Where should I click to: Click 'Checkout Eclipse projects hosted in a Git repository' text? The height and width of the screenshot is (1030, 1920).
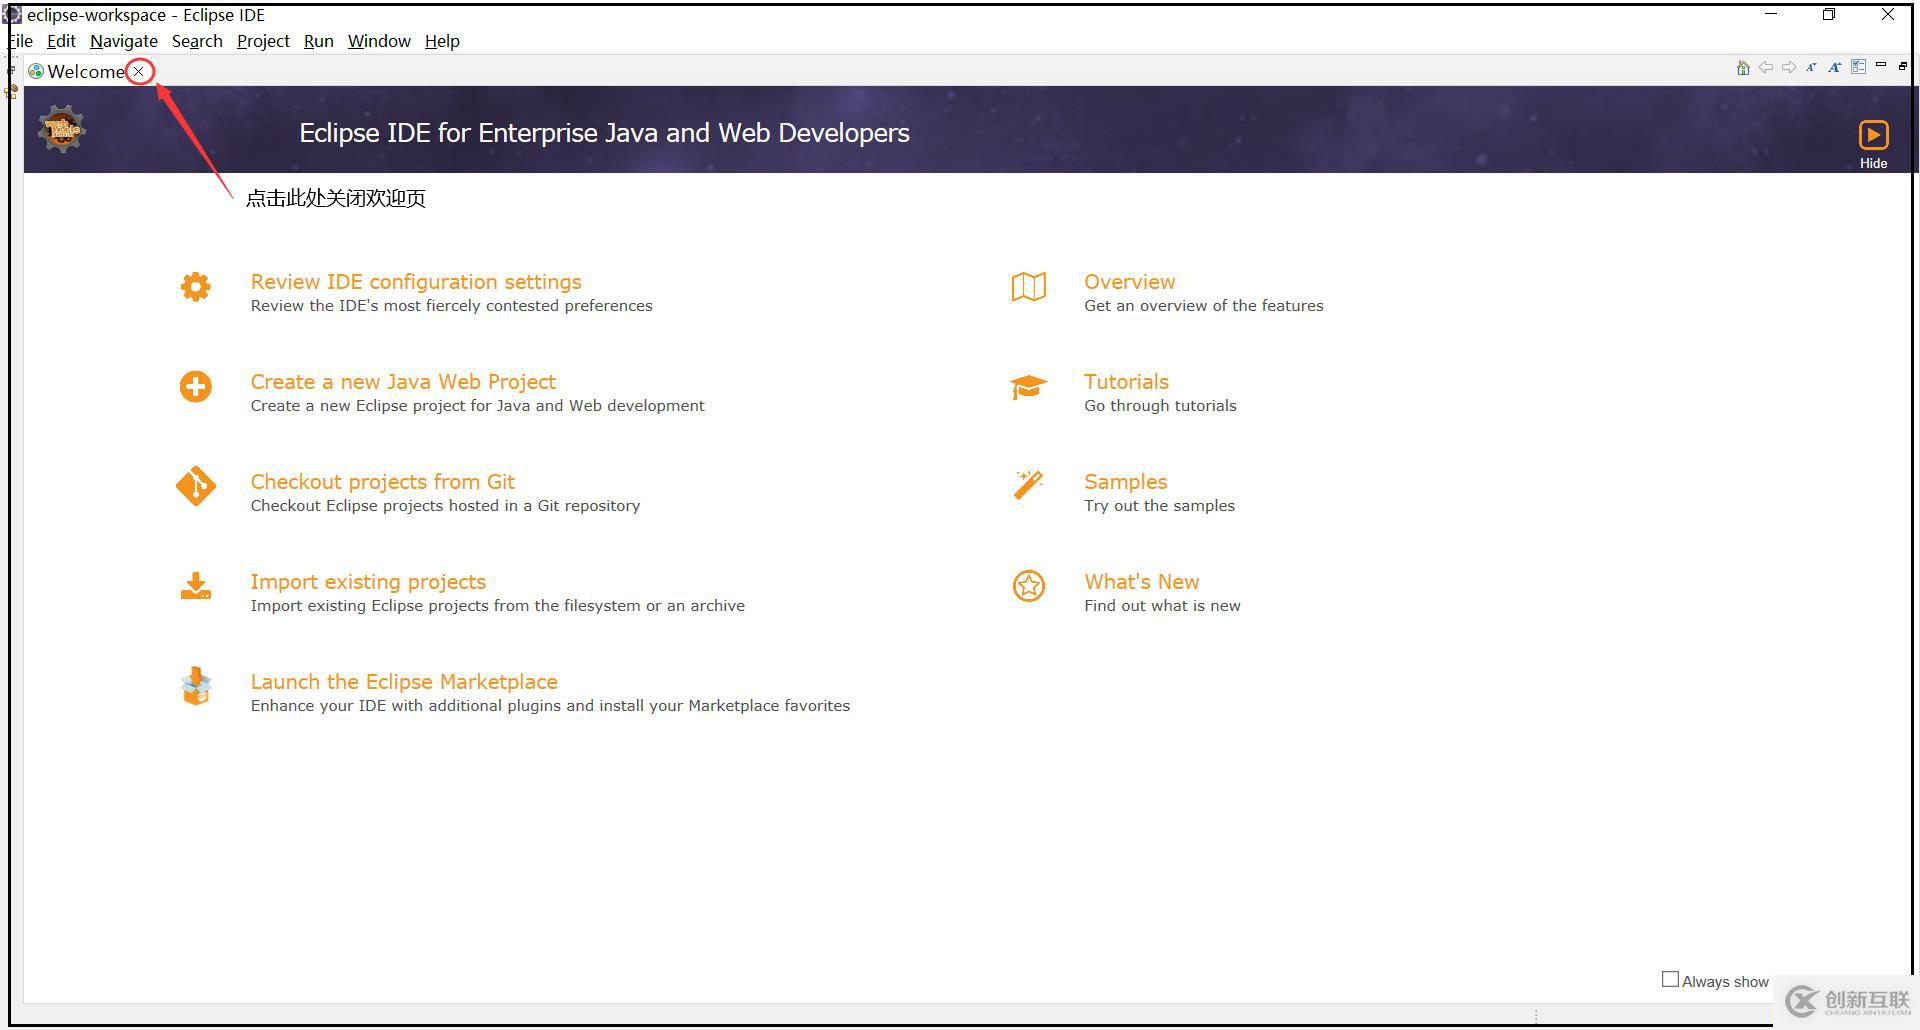click(x=445, y=506)
